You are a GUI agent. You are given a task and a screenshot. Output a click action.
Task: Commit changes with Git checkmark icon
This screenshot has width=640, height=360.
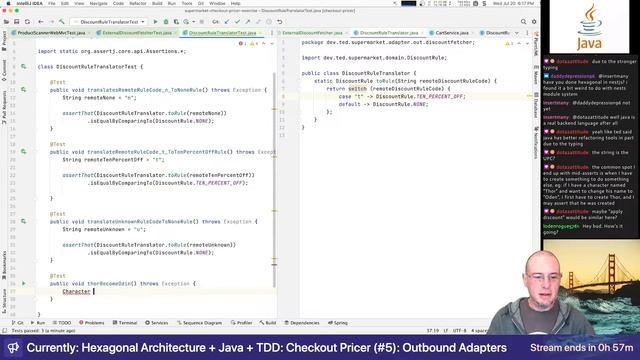237,22
